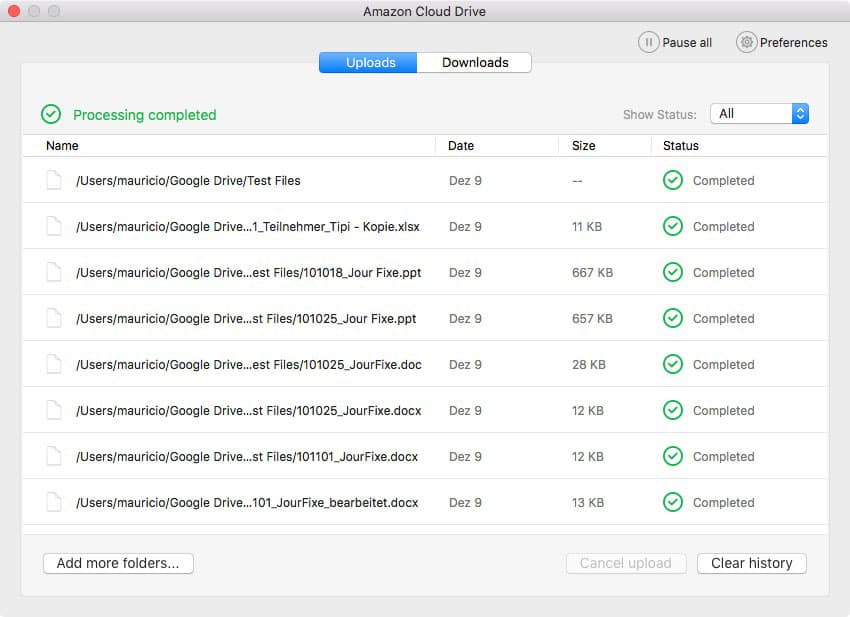Click completed checkmark for 101101_JourFixe.docx row
This screenshot has width=850, height=617.
(673, 457)
